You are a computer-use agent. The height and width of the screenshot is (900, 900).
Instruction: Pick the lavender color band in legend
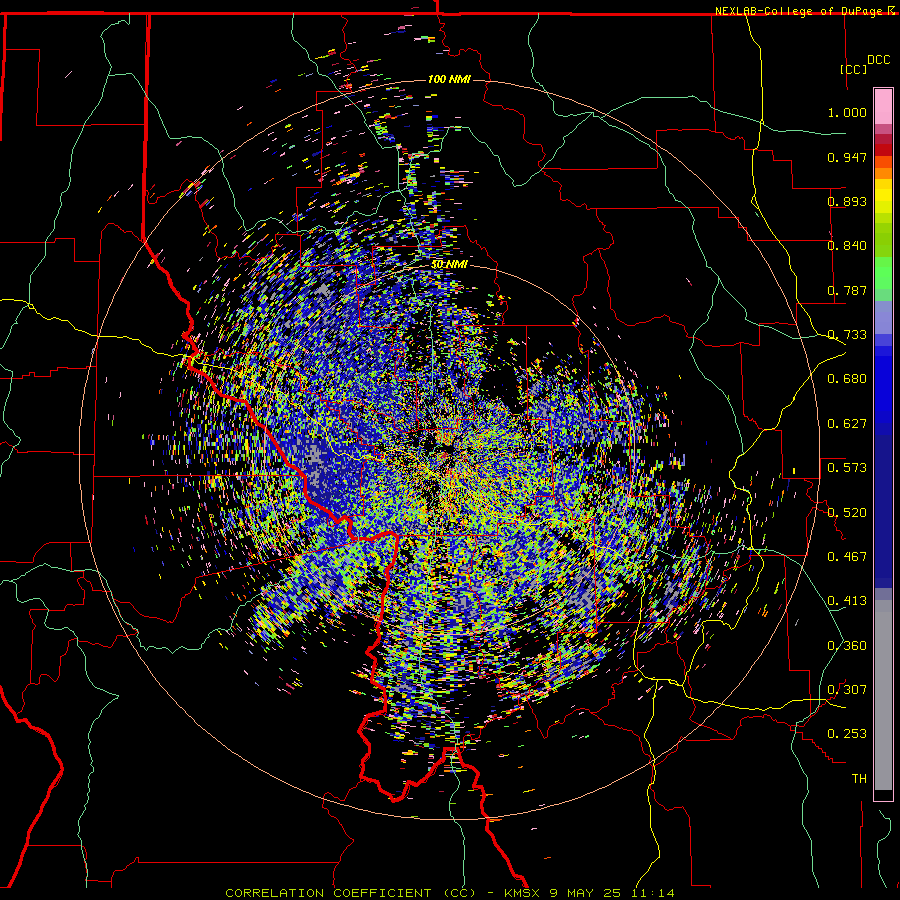click(x=883, y=318)
